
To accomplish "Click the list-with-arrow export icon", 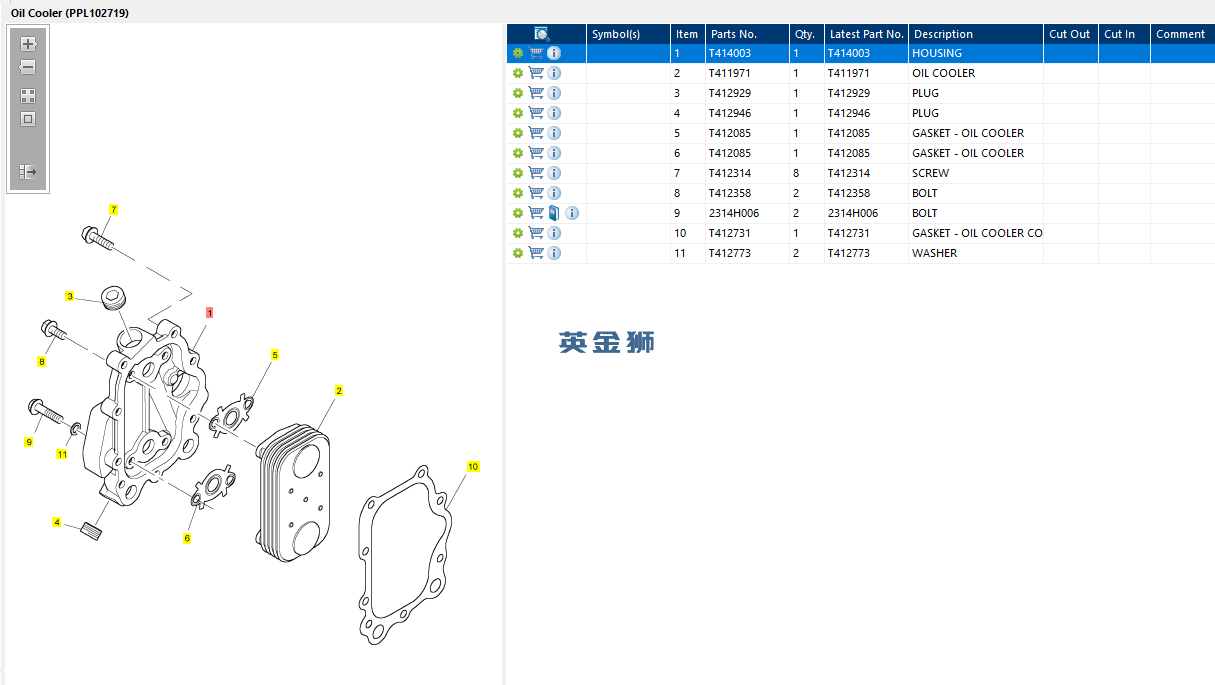I will pyautogui.click(x=28, y=172).
